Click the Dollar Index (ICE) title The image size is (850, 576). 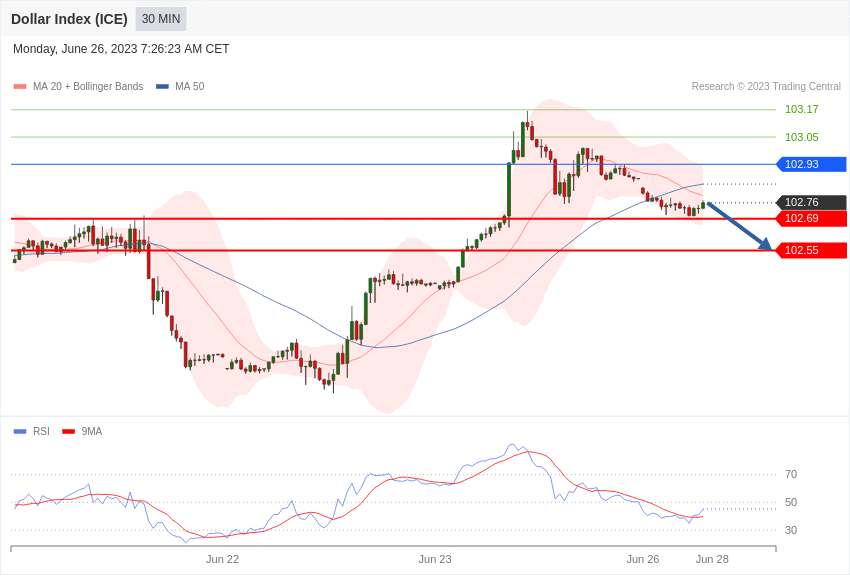point(69,19)
